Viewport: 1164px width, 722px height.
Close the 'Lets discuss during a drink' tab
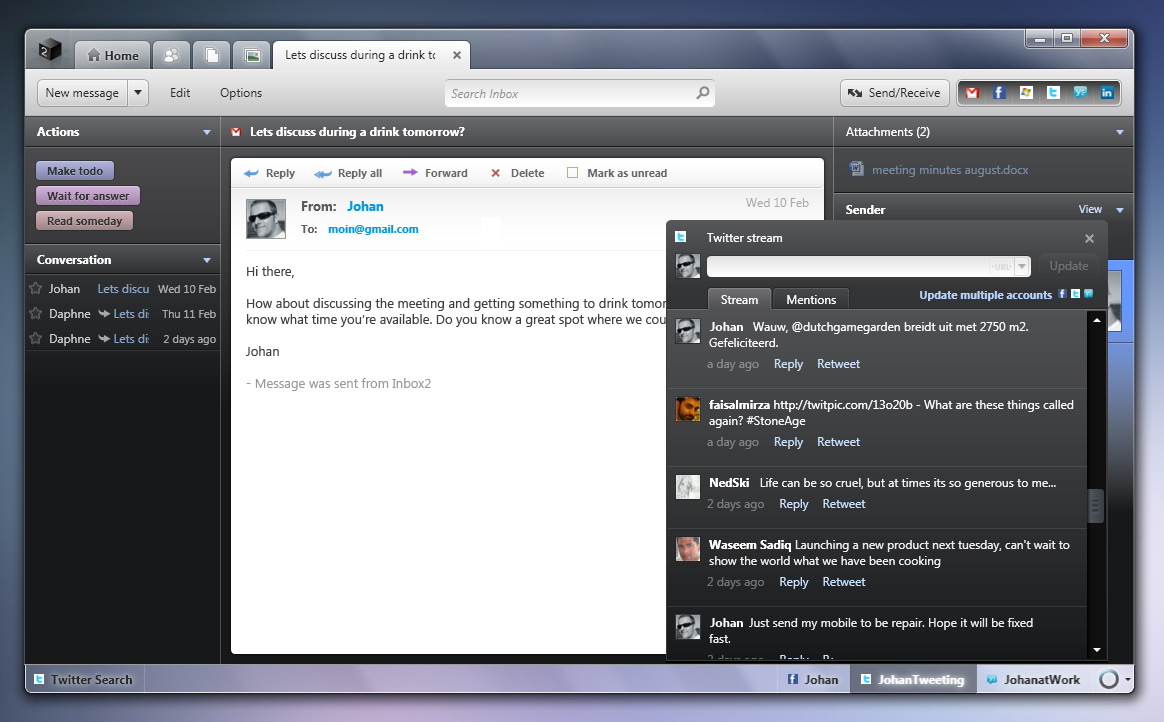point(457,55)
